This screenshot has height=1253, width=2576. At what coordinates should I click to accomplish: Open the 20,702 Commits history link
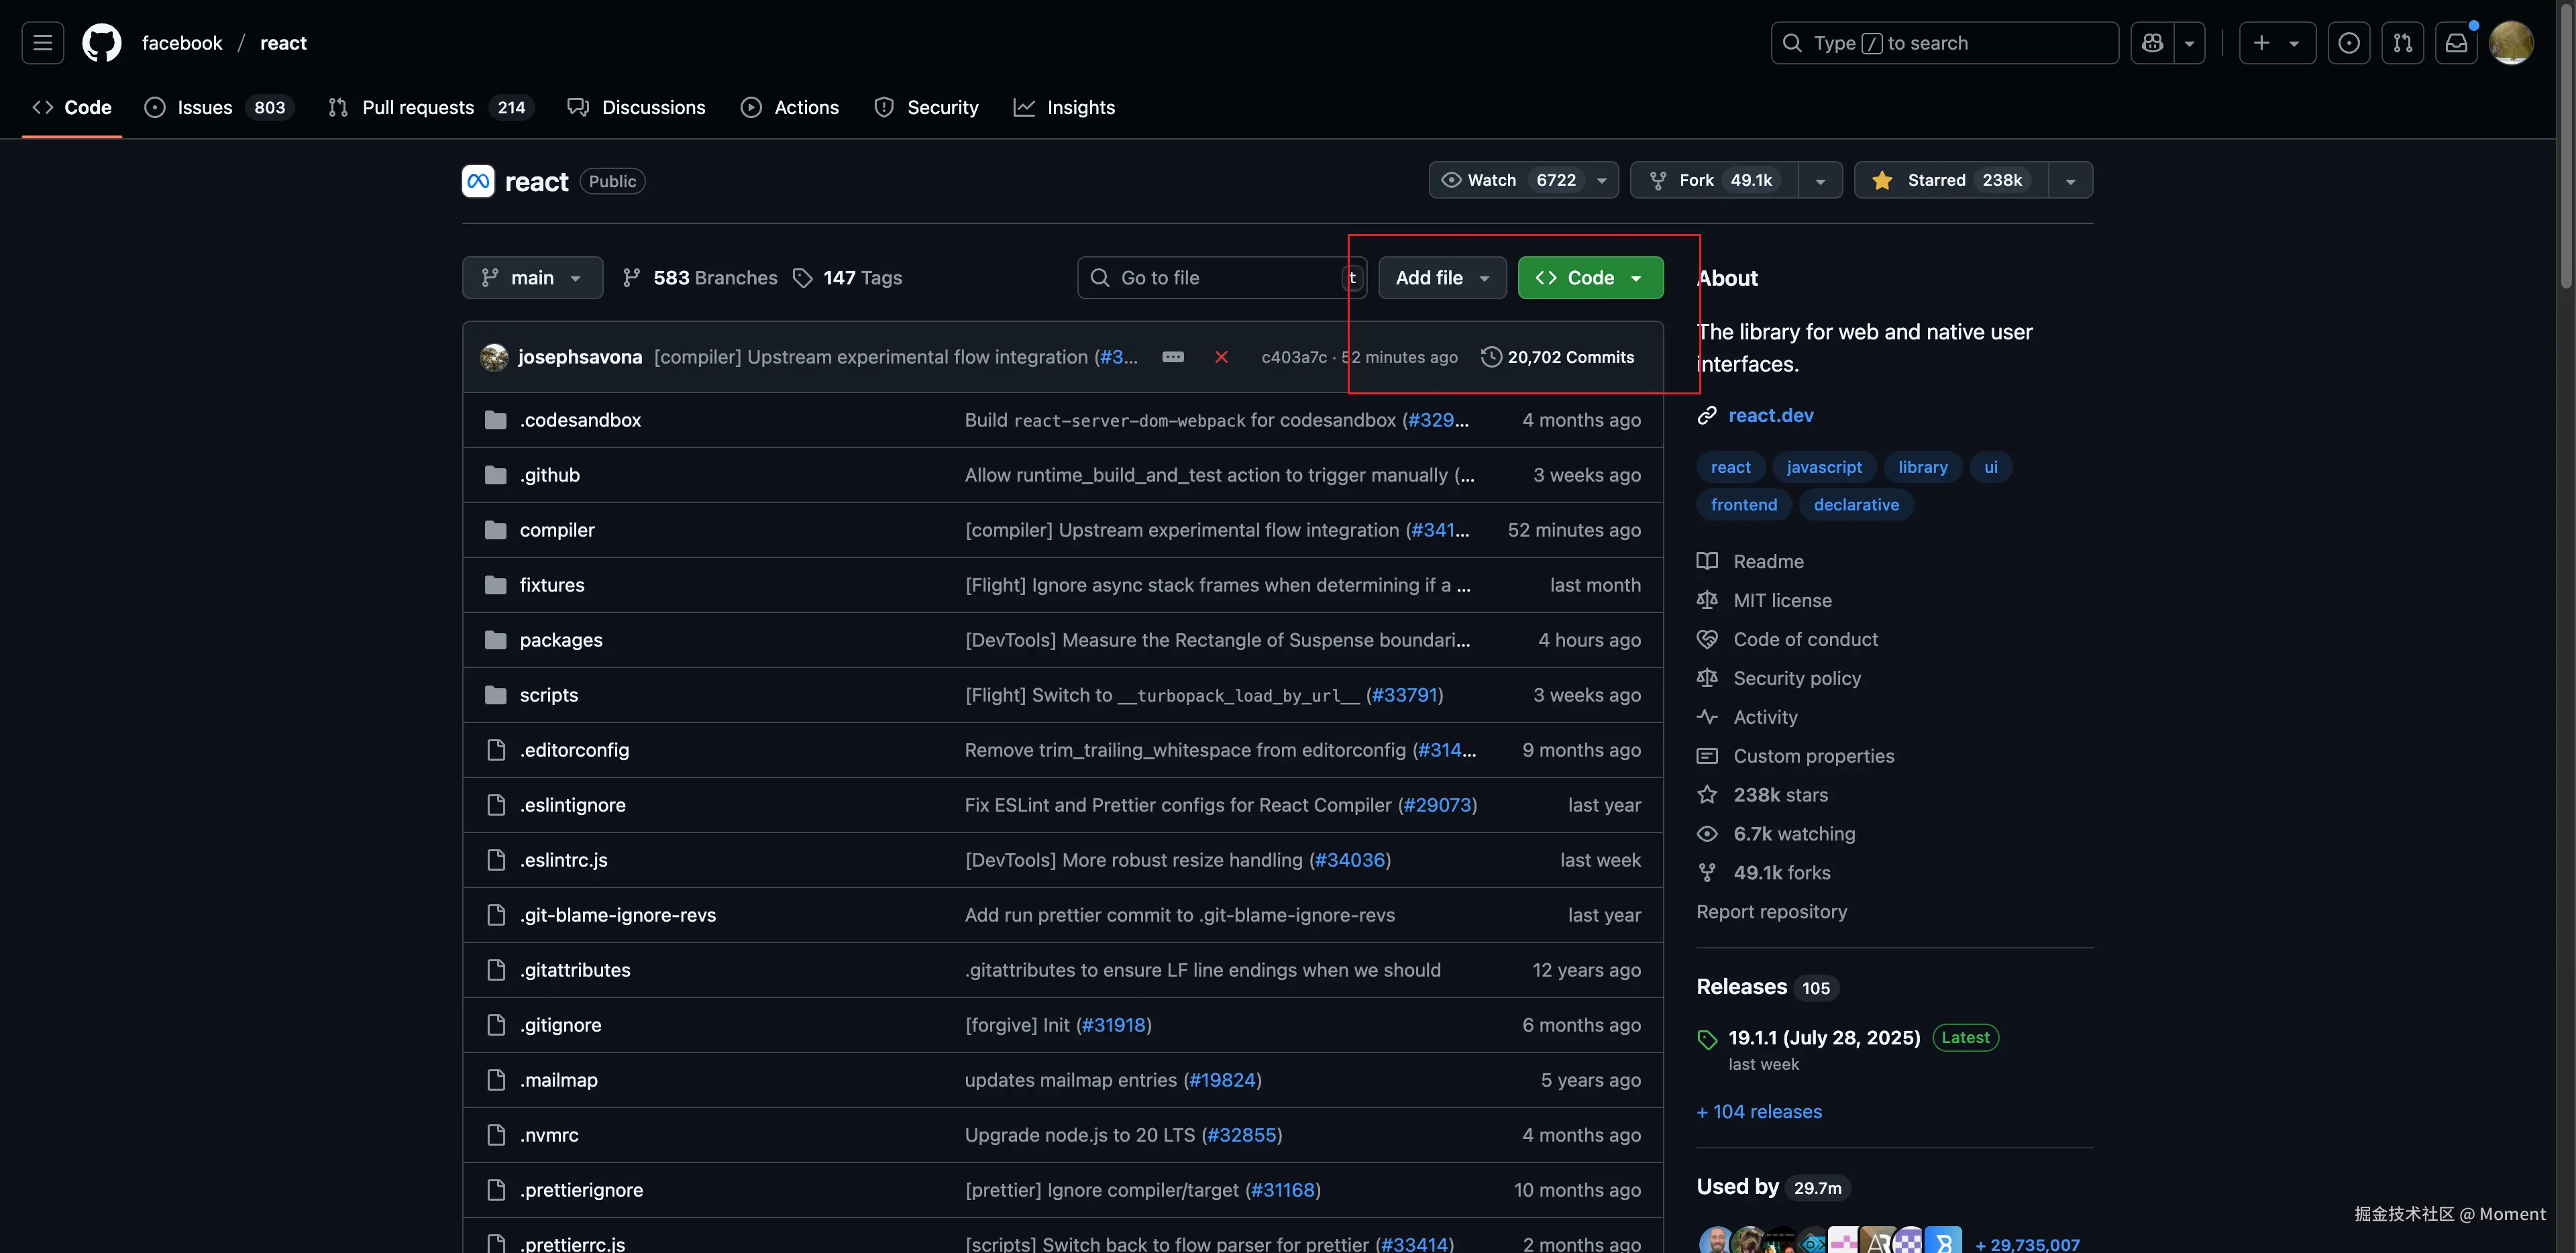[x=1570, y=357]
